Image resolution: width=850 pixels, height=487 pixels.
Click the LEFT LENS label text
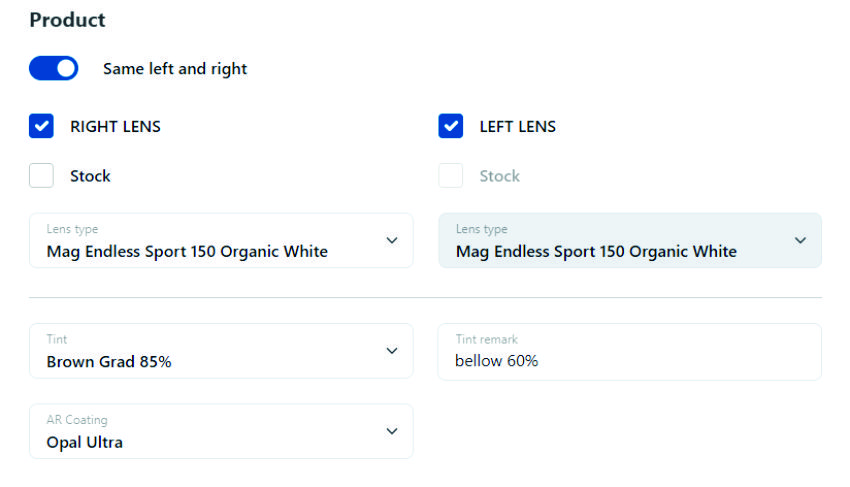[x=517, y=127]
